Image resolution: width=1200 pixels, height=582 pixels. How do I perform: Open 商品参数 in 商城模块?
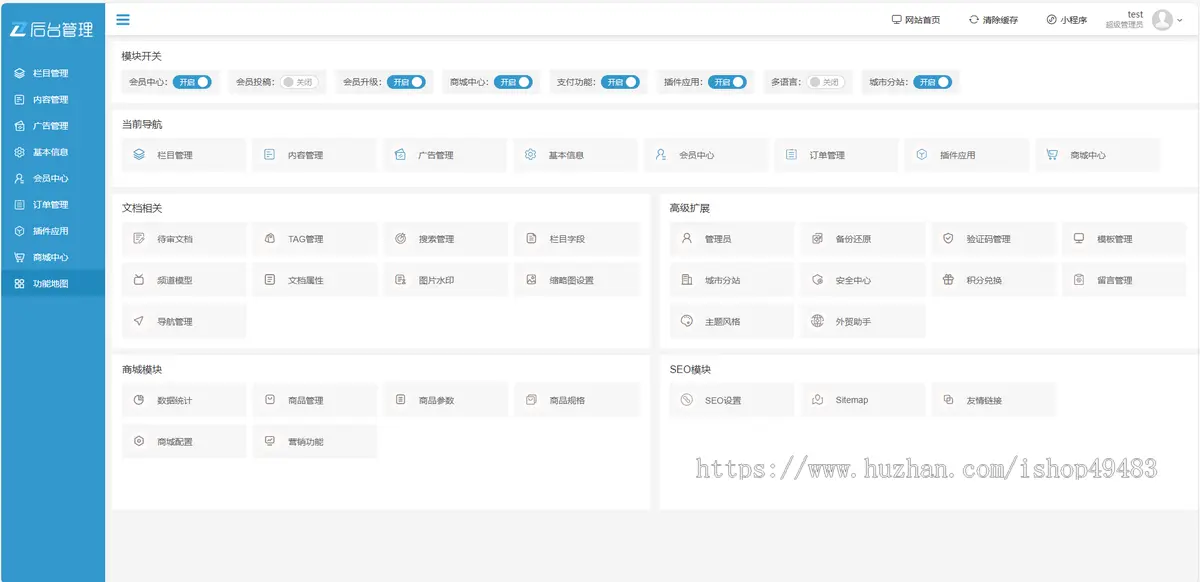click(445, 400)
